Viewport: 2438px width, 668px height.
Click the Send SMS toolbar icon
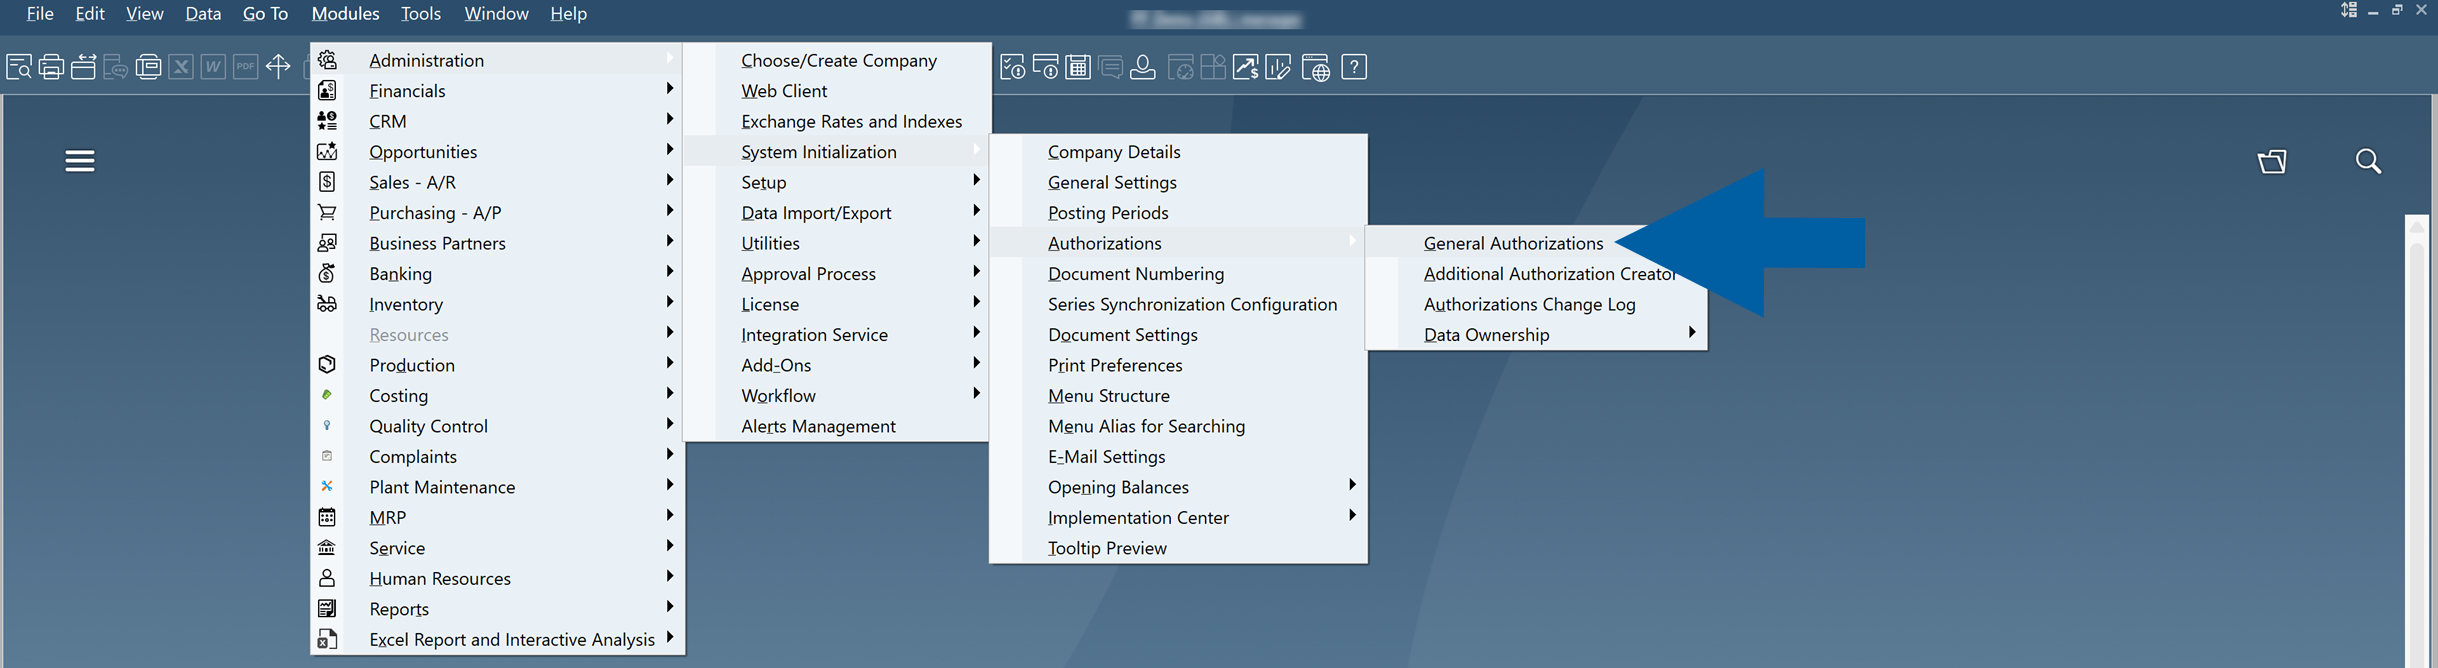click(x=116, y=67)
